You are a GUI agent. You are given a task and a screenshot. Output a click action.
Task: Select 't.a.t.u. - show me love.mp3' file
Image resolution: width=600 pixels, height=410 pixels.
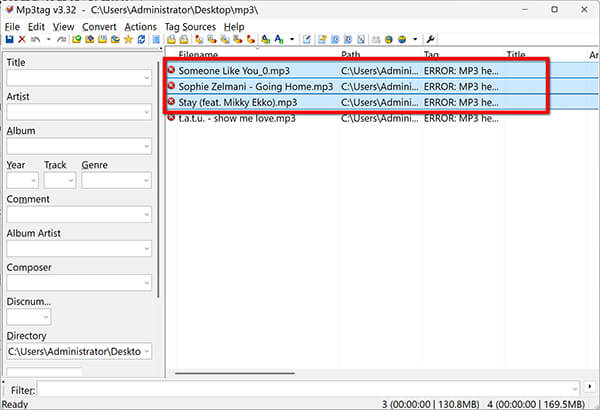(x=237, y=118)
